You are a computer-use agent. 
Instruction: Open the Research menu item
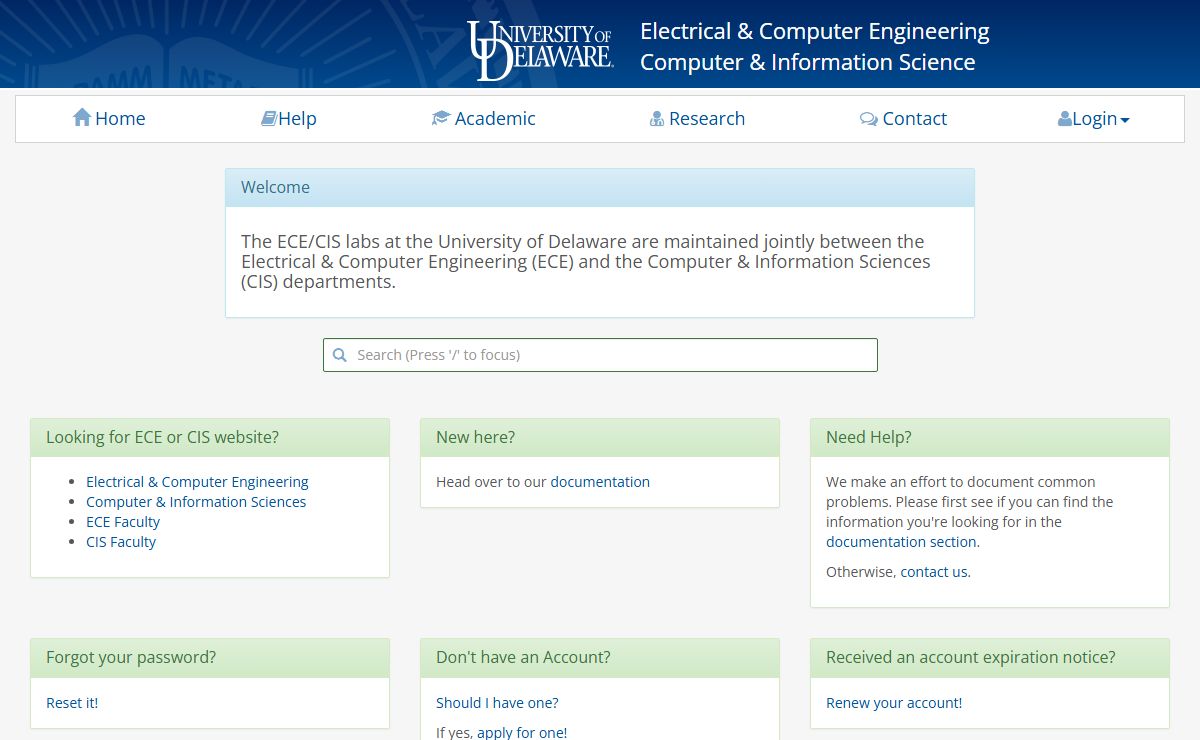pos(697,118)
